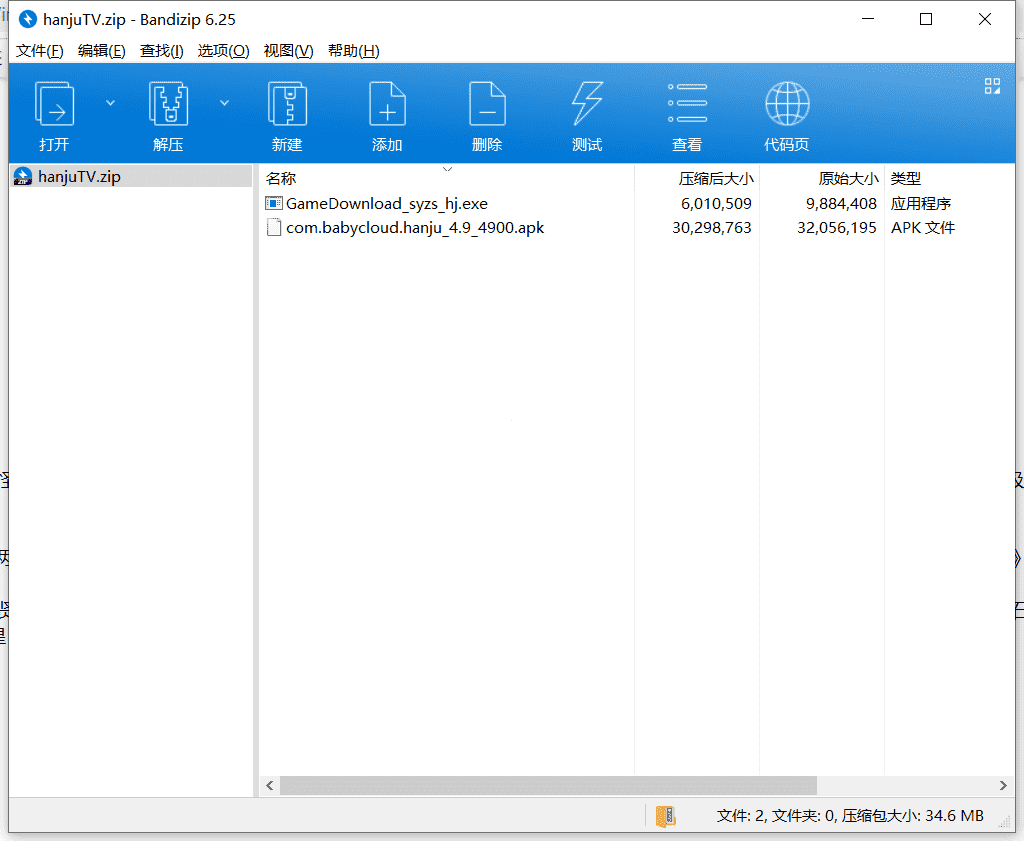Open the 选项(O) menu
Screen dimensions: 1024x841
coord(223,51)
